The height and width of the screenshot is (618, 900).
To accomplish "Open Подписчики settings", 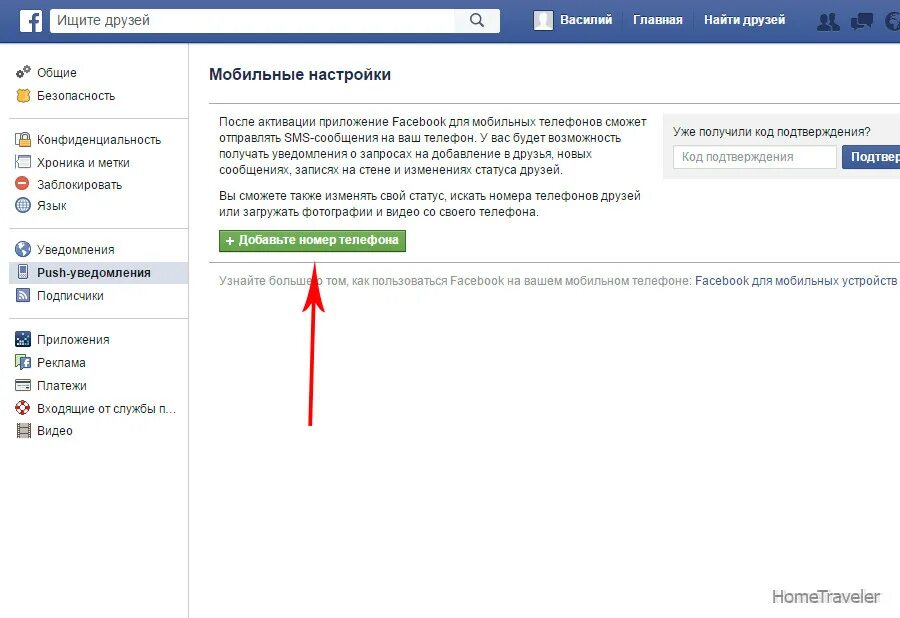I will coord(70,296).
